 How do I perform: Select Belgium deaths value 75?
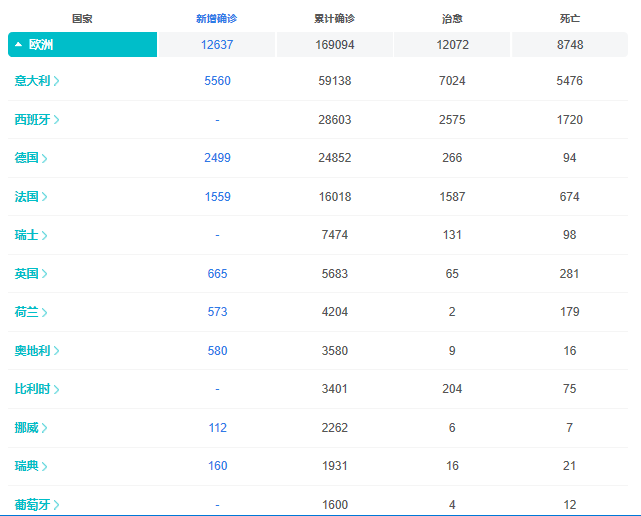tap(569, 388)
